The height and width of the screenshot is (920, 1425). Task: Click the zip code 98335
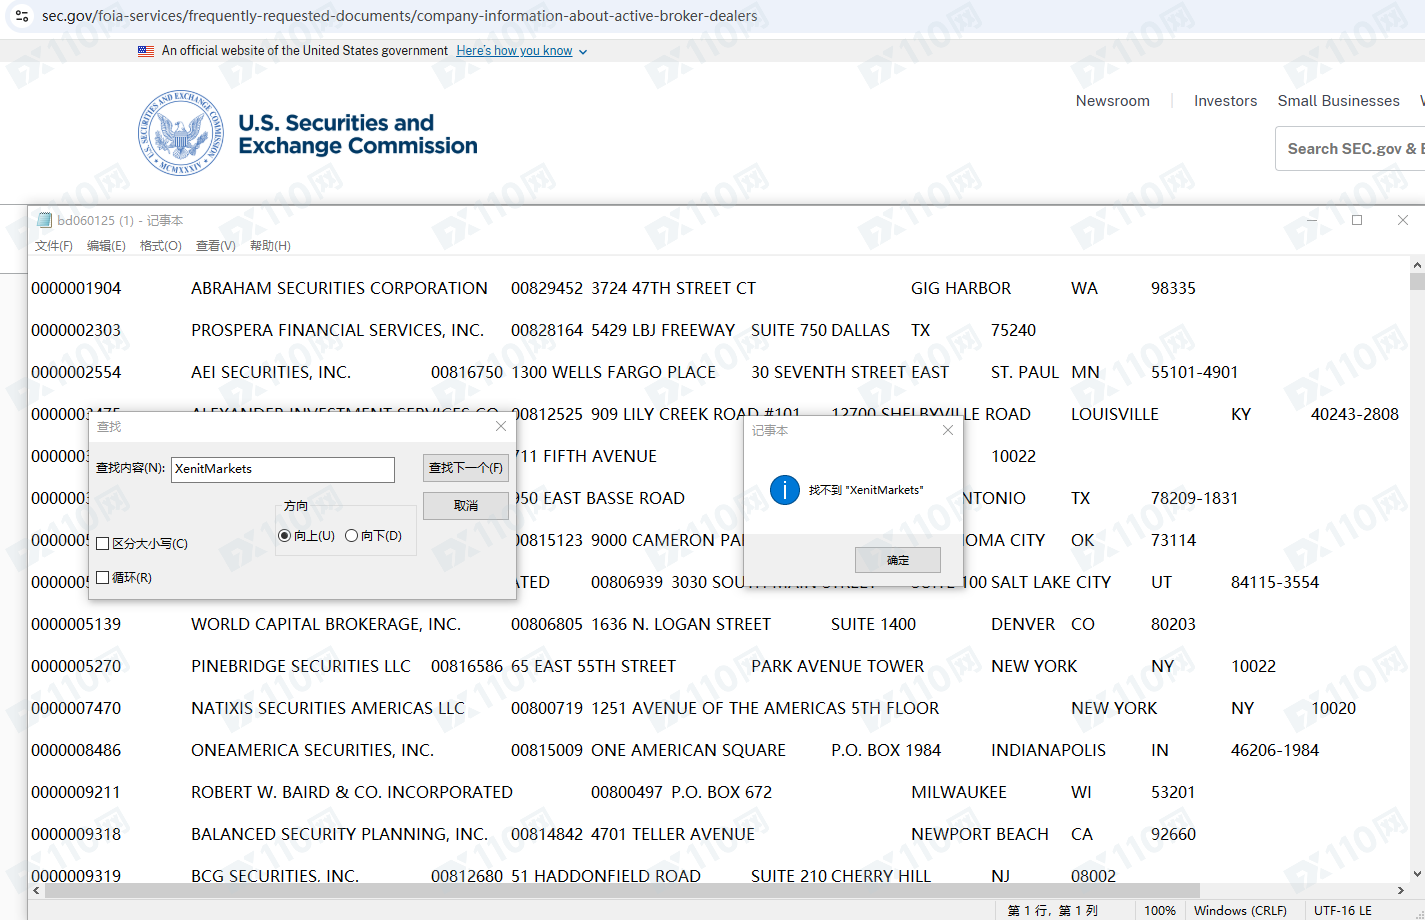pyautogui.click(x=1173, y=288)
